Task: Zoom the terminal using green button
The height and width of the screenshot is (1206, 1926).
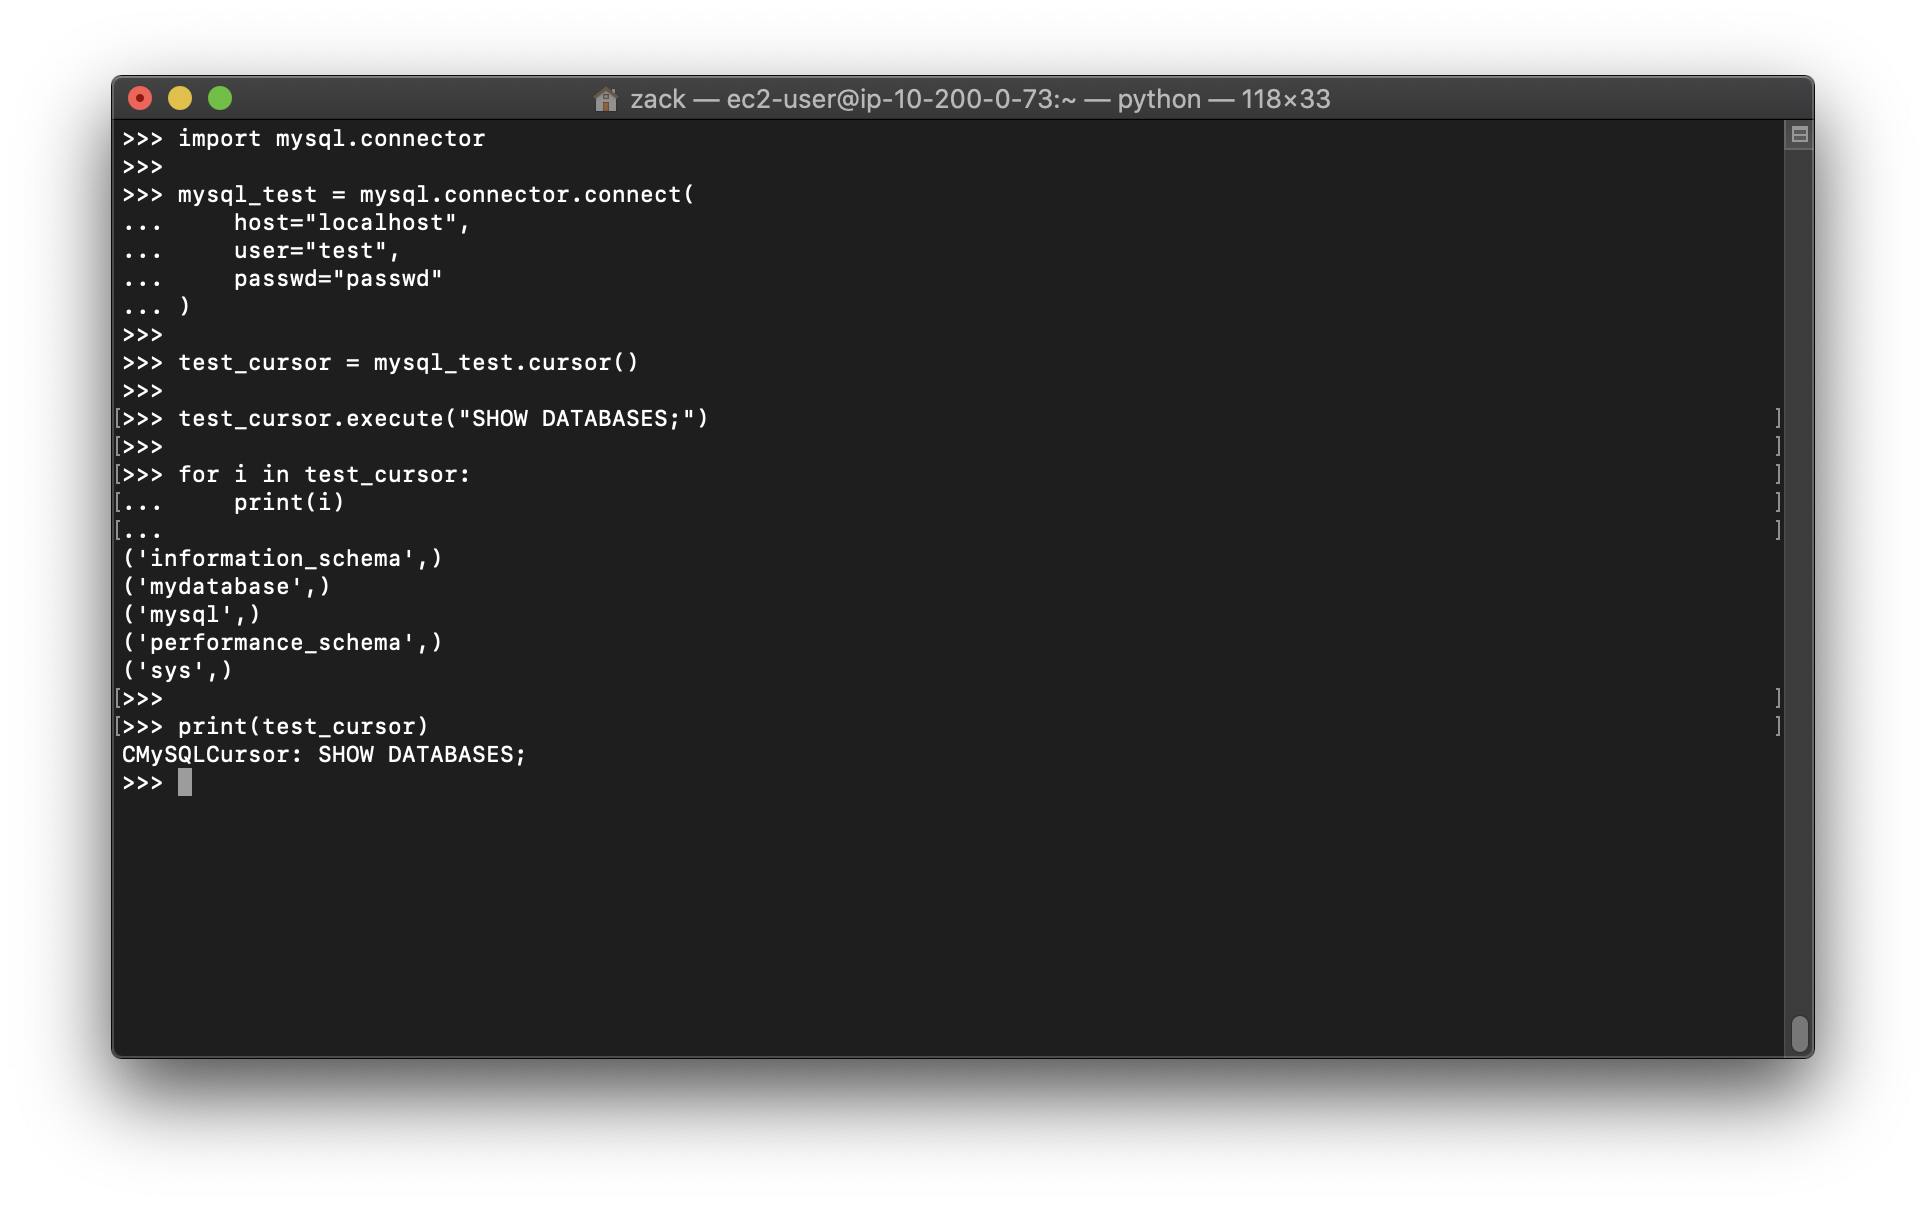Action: (220, 98)
